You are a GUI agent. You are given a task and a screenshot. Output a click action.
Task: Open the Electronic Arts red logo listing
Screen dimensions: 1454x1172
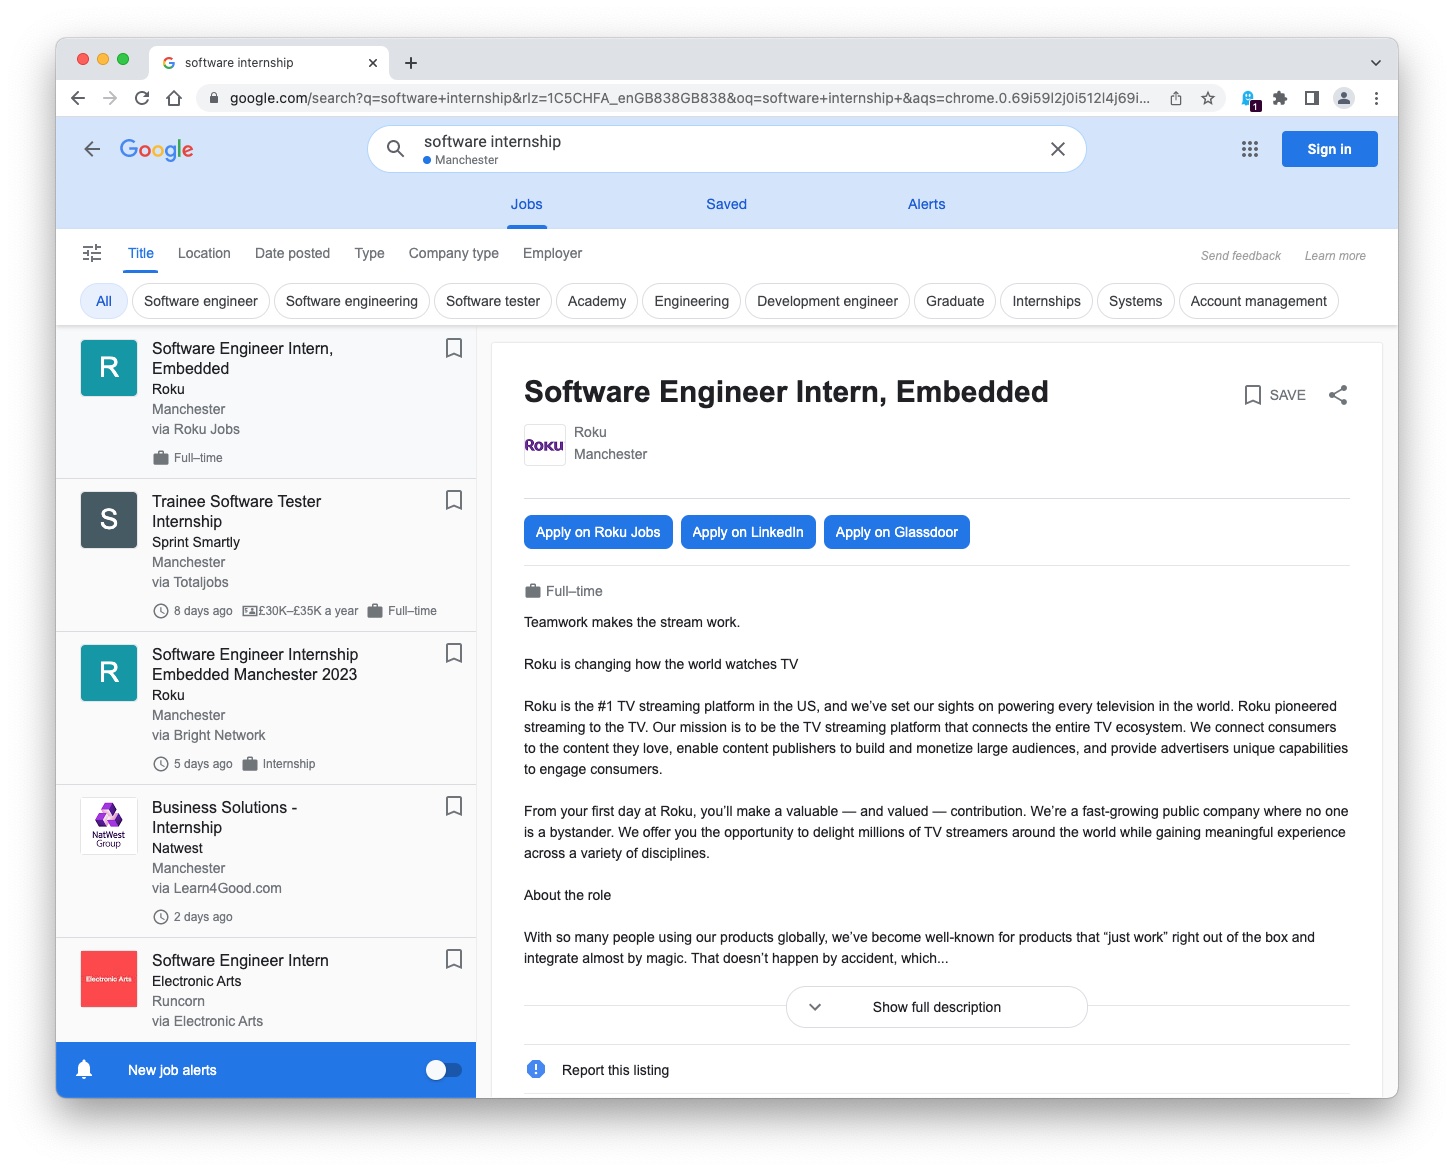109,978
